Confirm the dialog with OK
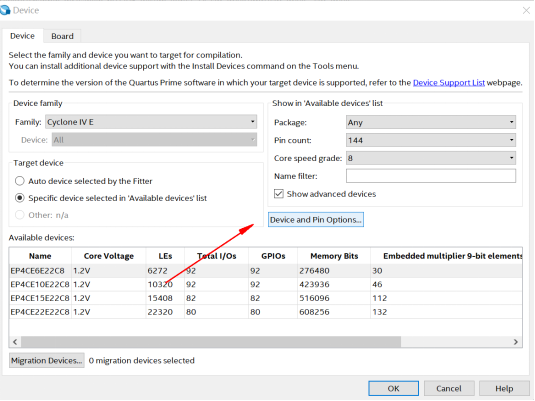 click(393, 388)
